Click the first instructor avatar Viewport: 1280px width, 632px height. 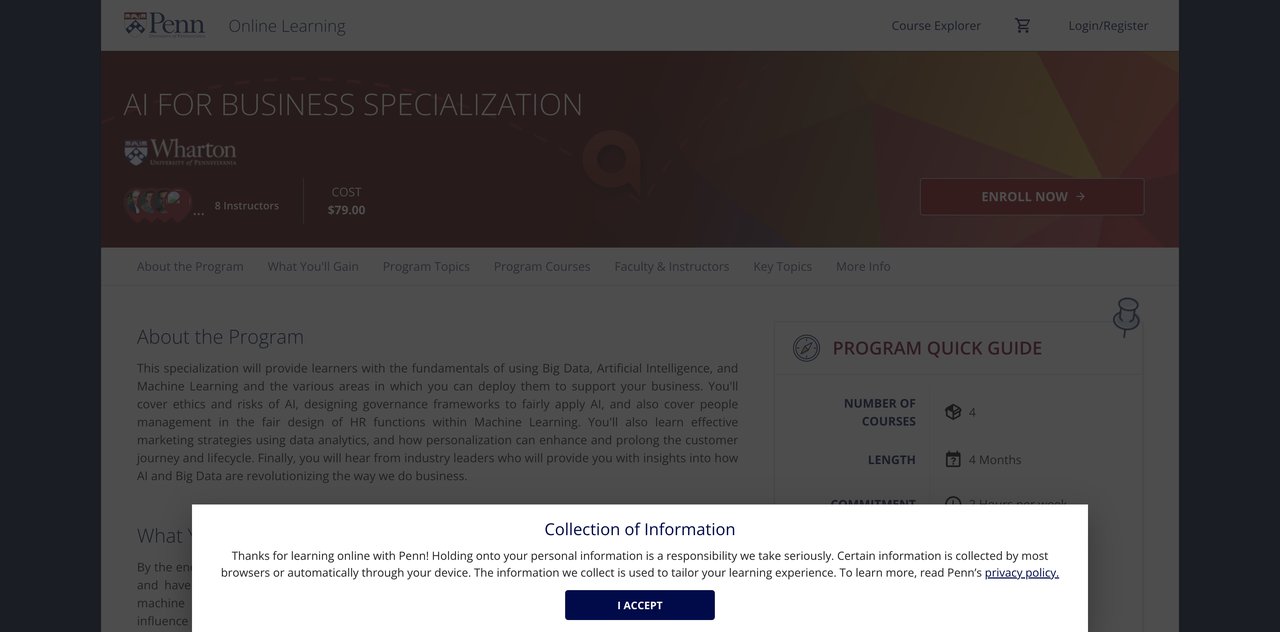pyautogui.click(x=131, y=202)
